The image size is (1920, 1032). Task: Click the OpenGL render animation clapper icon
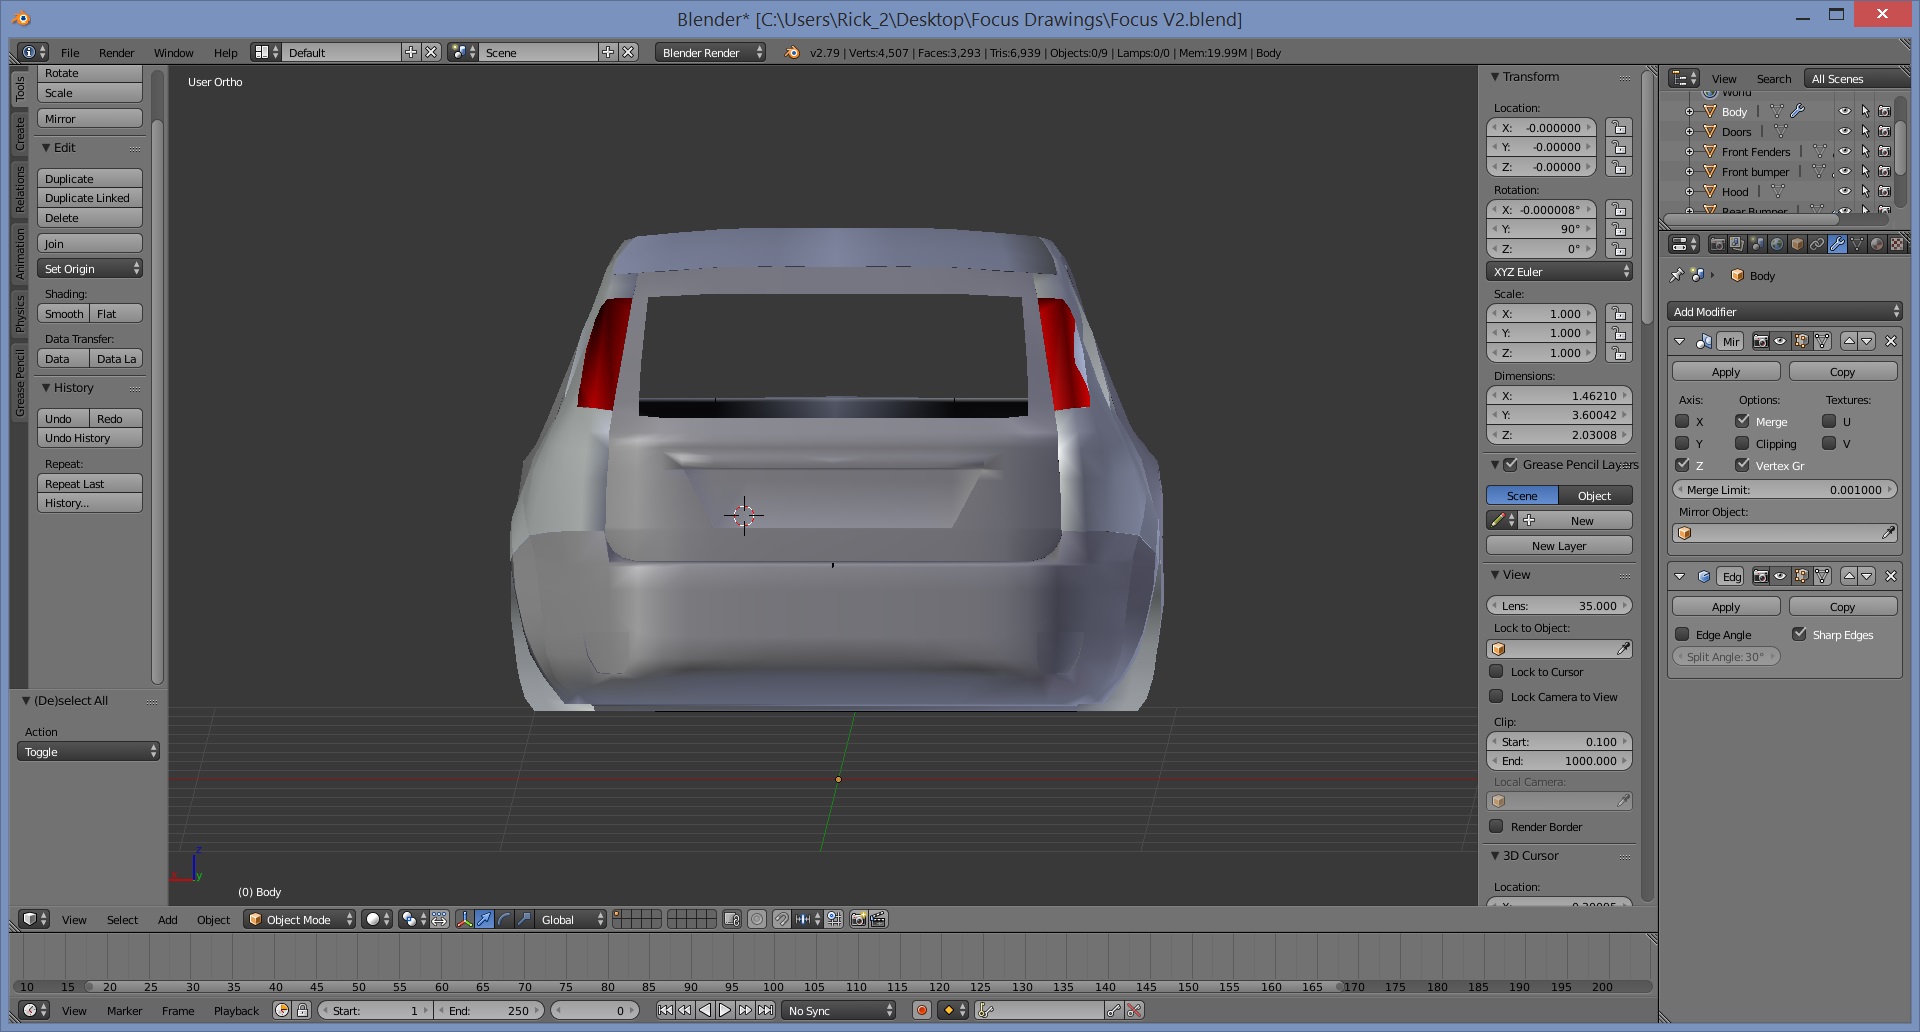coord(878,919)
